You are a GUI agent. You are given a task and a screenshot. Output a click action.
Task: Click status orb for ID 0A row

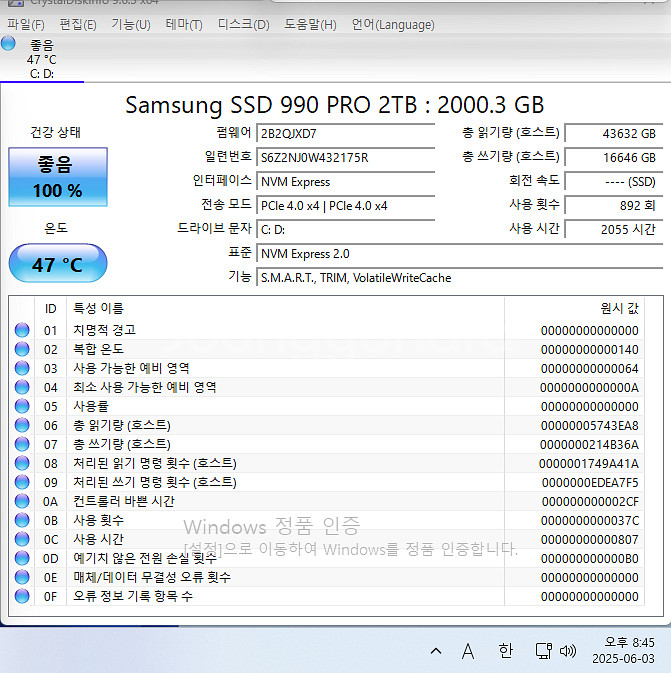[x=22, y=501]
